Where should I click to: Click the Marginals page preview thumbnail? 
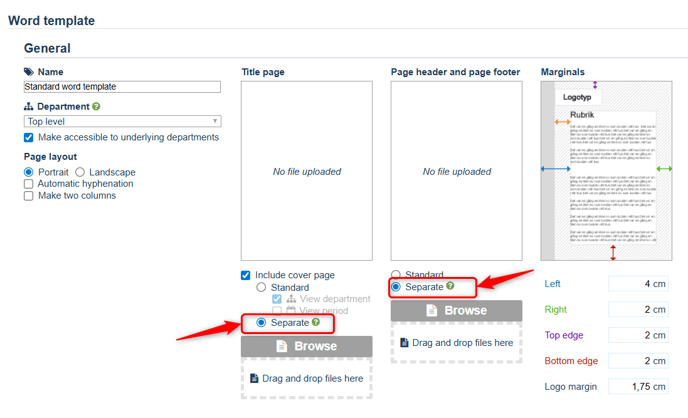[607, 172]
